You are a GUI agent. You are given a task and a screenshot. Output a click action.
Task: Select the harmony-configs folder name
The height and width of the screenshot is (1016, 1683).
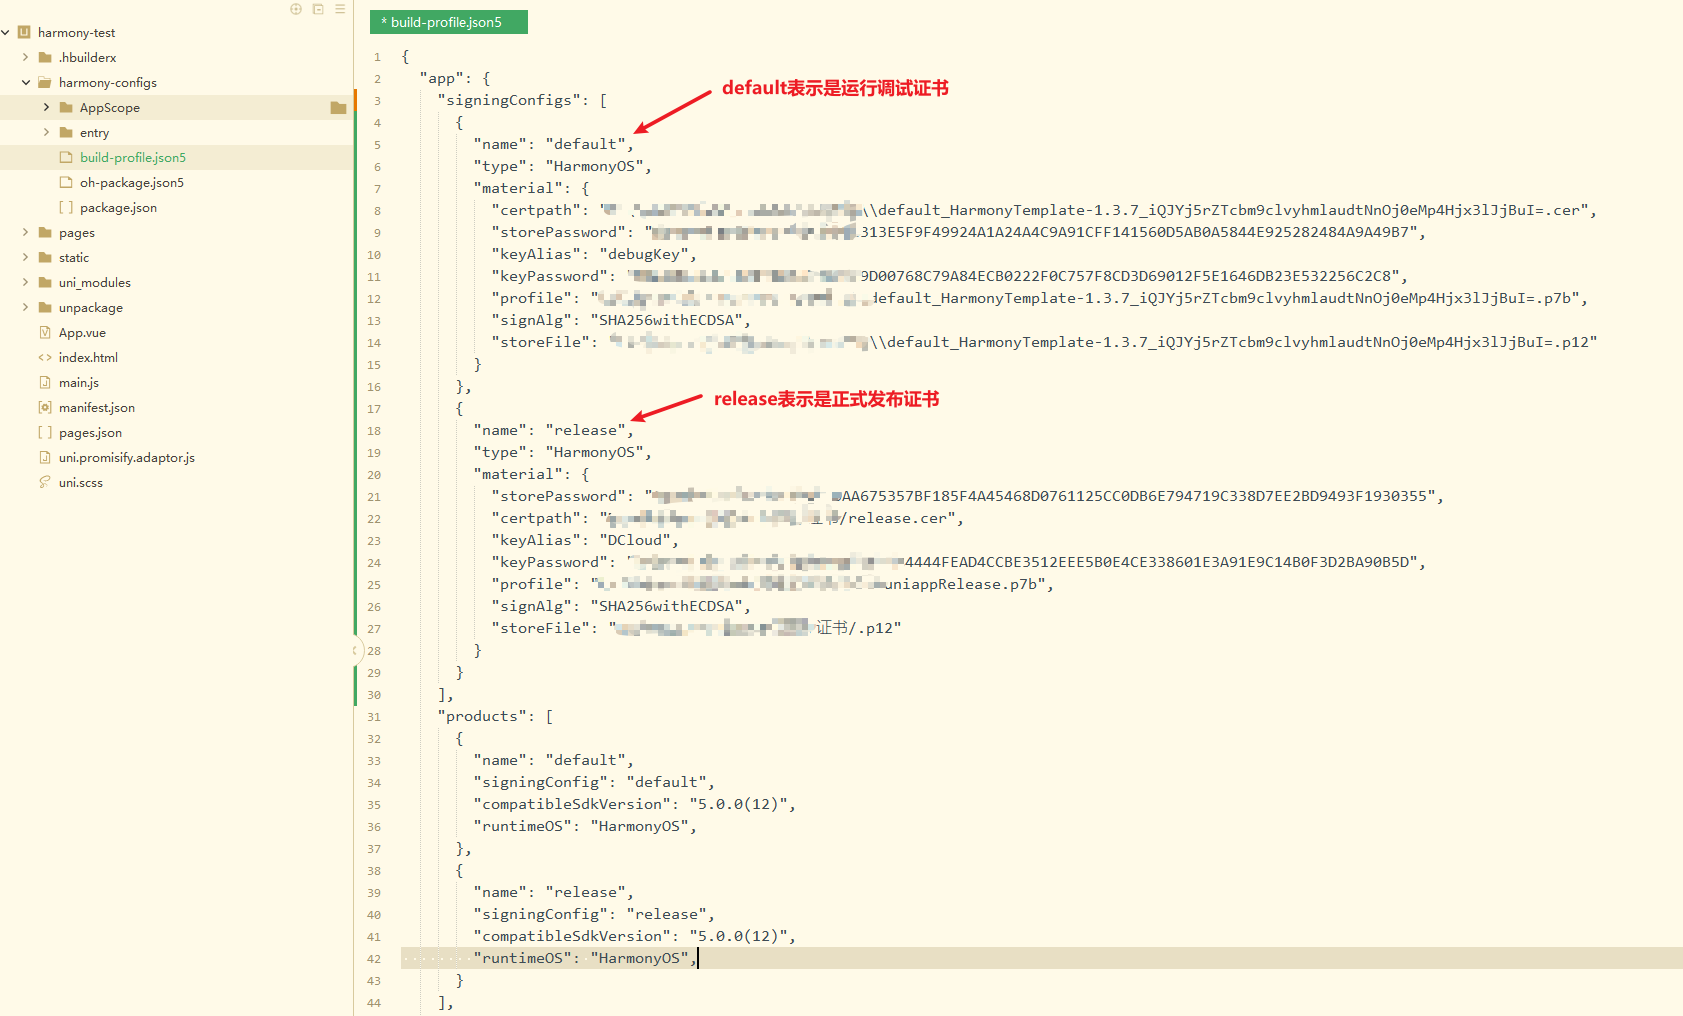(x=108, y=83)
